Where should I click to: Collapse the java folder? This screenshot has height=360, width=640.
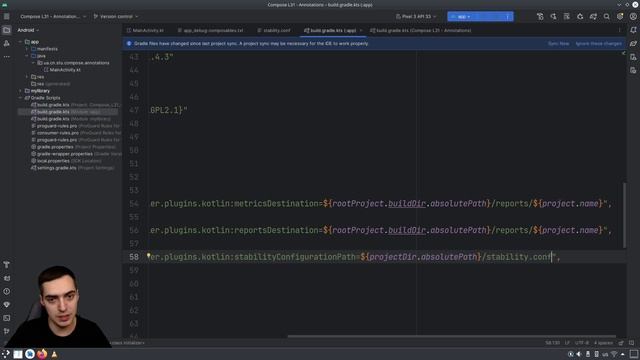point(27,56)
